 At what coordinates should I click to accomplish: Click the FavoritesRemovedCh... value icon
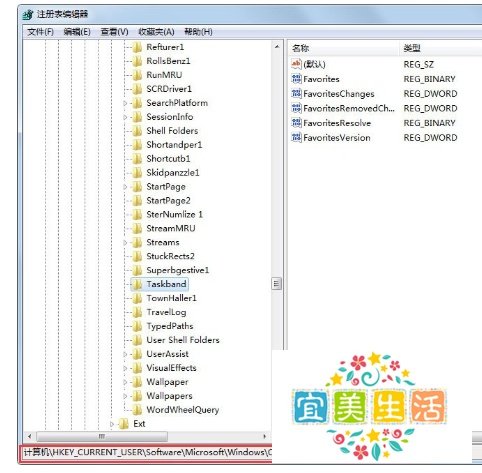[x=296, y=108]
